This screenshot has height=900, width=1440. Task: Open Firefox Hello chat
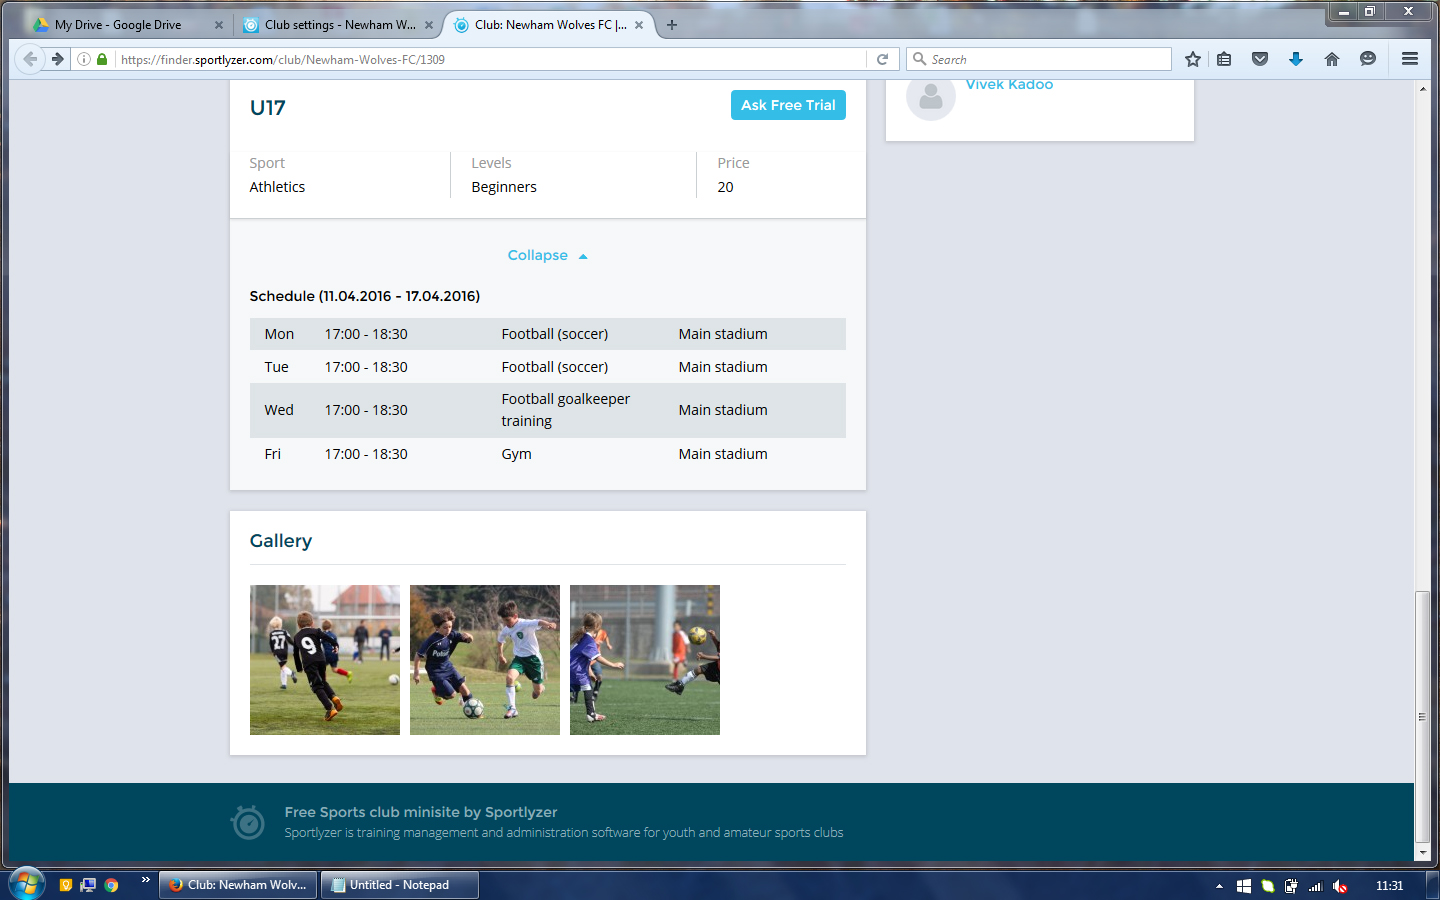tap(1368, 59)
